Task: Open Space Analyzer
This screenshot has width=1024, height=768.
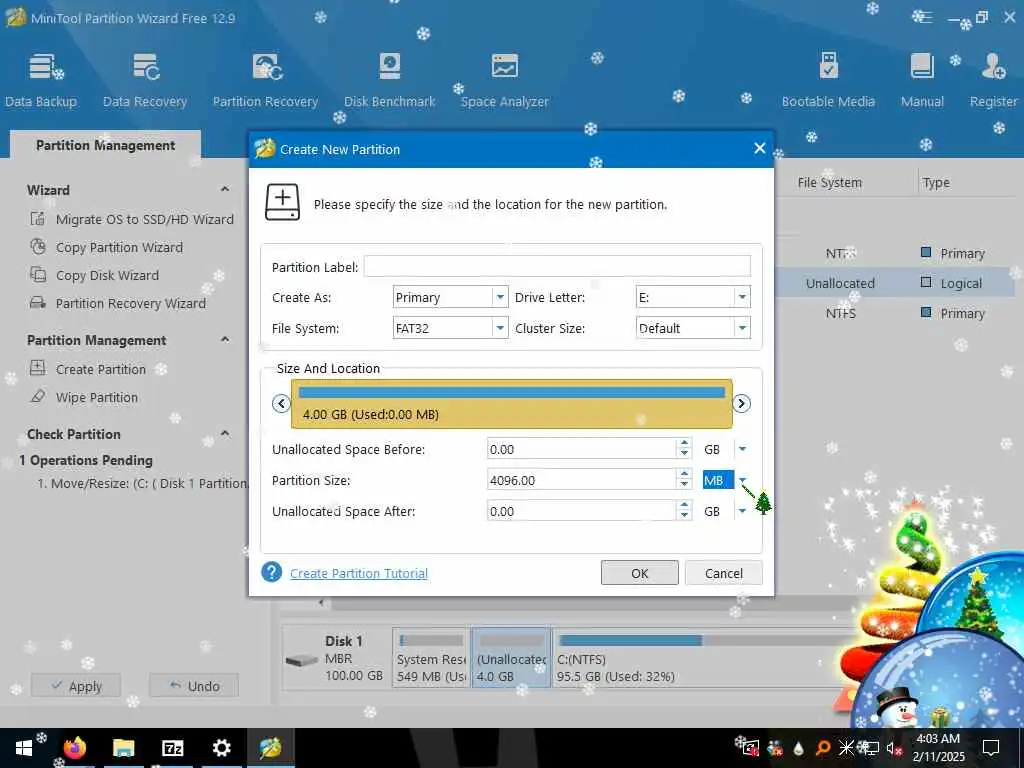Action: 504,80
